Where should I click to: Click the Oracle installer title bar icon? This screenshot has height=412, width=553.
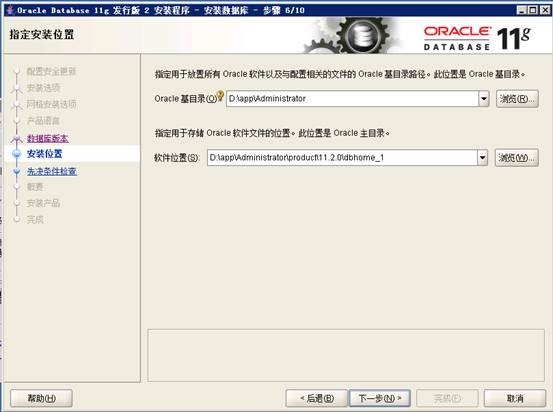[x=11, y=10]
